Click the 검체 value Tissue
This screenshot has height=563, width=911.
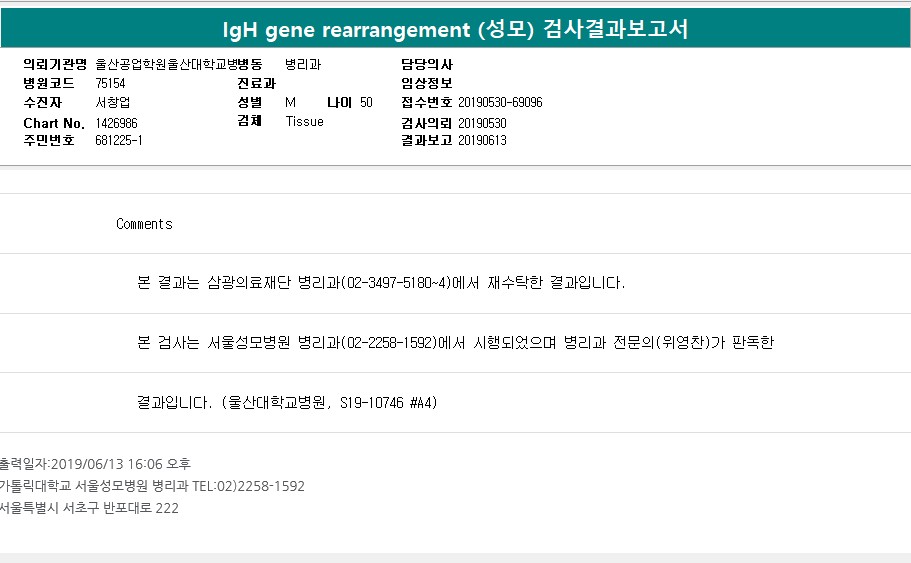coord(304,122)
